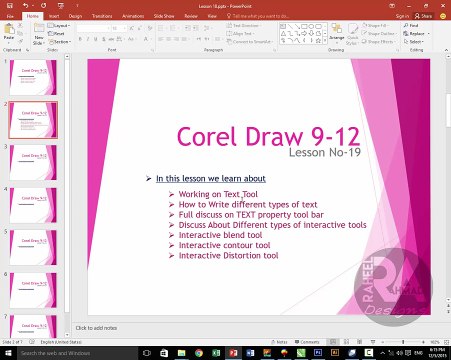Adjust the zoom slider in status bar
This screenshot has height=360, width=451.
[x=403, y=342]
